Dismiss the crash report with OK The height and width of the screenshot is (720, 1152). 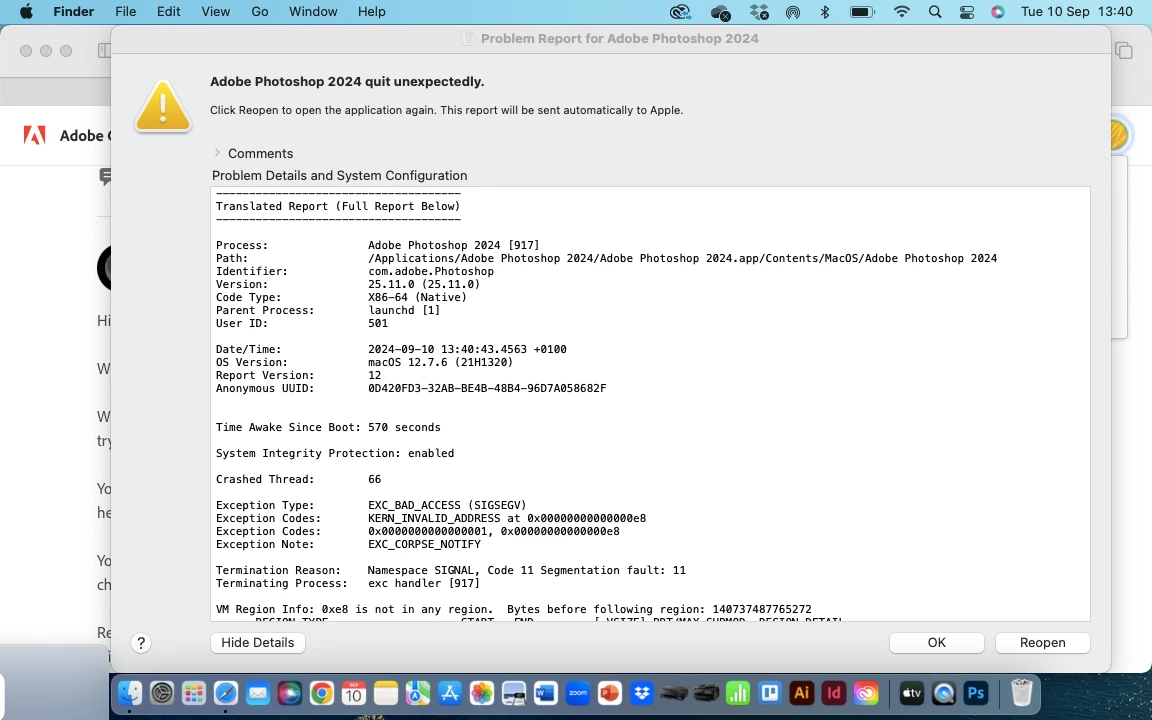(x=936, y=642)
